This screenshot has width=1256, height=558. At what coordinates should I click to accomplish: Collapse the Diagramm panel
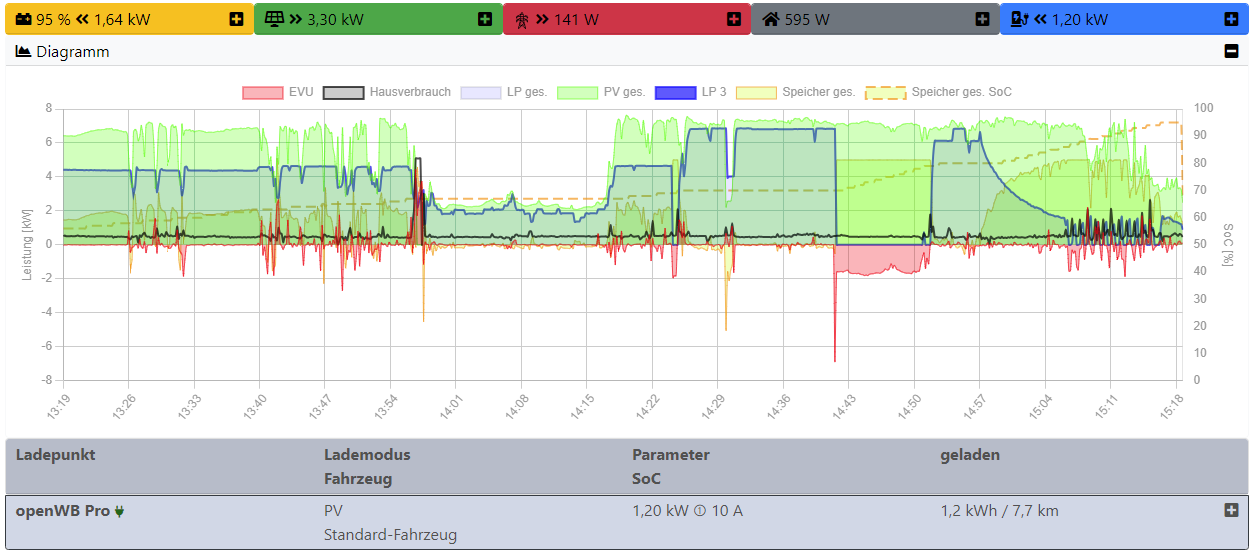point(1231,52)
